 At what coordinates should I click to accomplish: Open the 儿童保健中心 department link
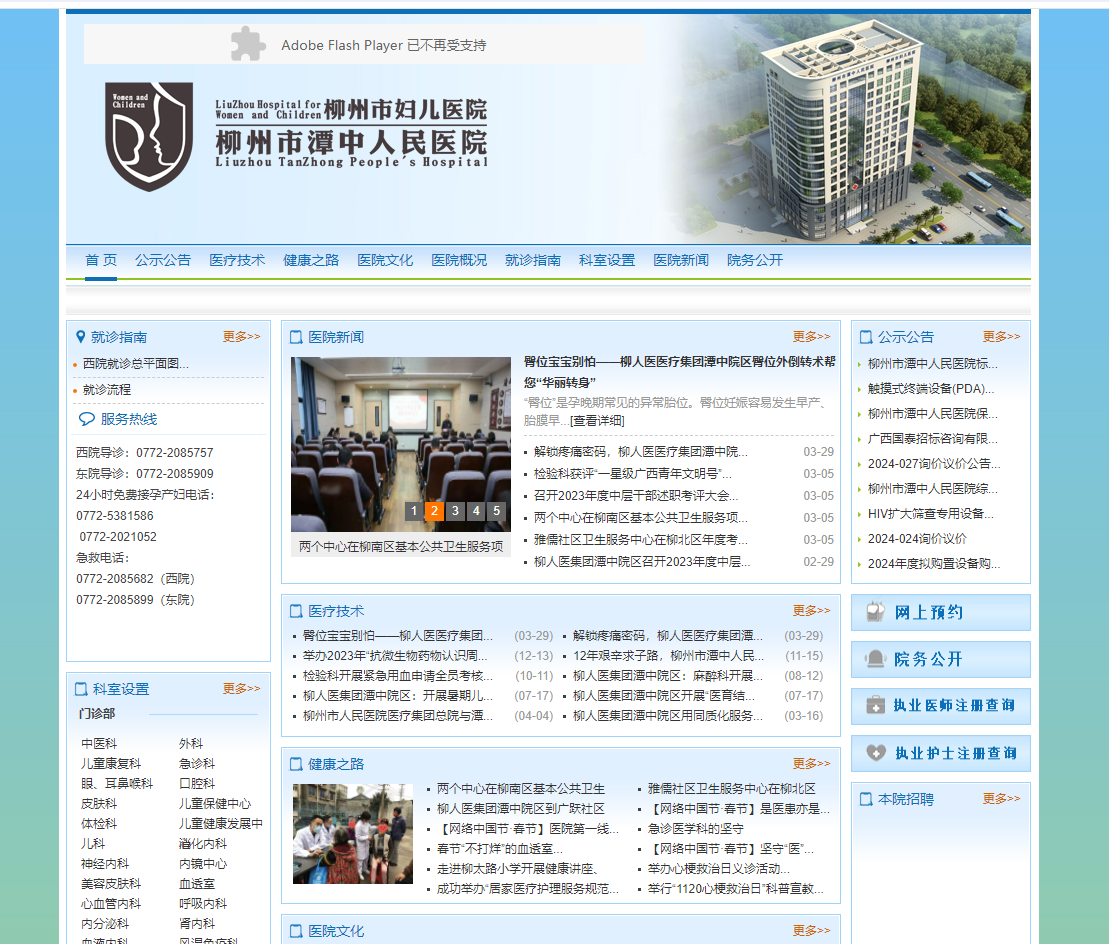[215, 803]
